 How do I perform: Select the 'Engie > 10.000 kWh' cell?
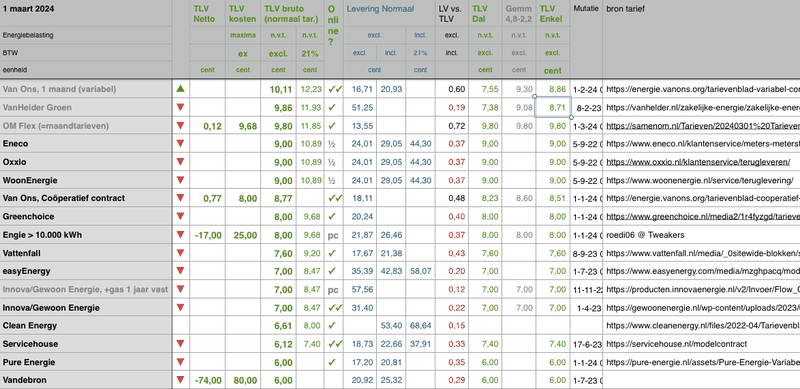point(86,235)
